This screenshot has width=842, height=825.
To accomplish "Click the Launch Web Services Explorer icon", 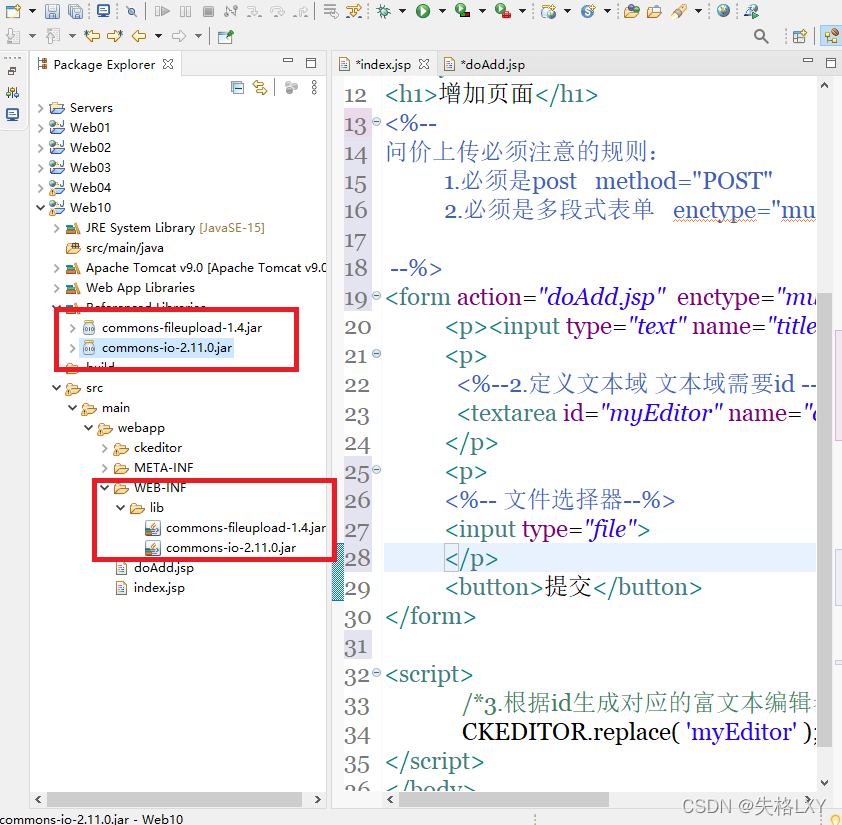I will (751, 11).
